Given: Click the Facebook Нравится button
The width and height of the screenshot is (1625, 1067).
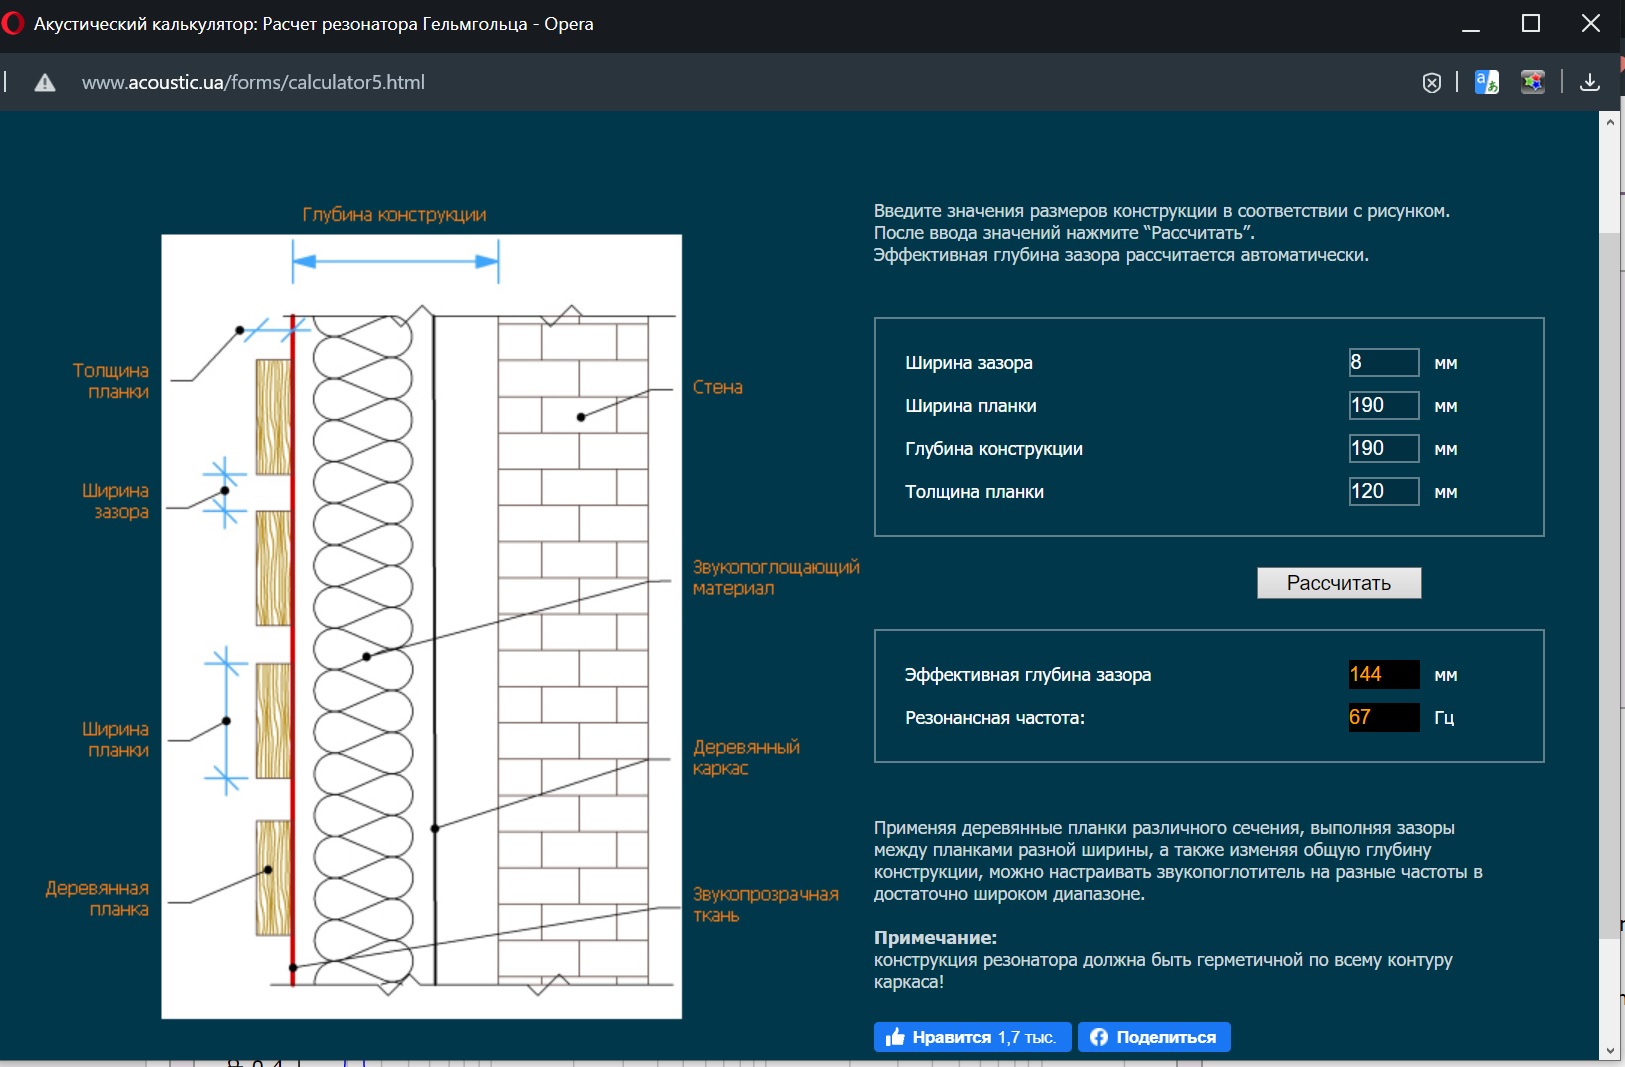Looking at the screenshot, I should click(x=972, y=1037).
